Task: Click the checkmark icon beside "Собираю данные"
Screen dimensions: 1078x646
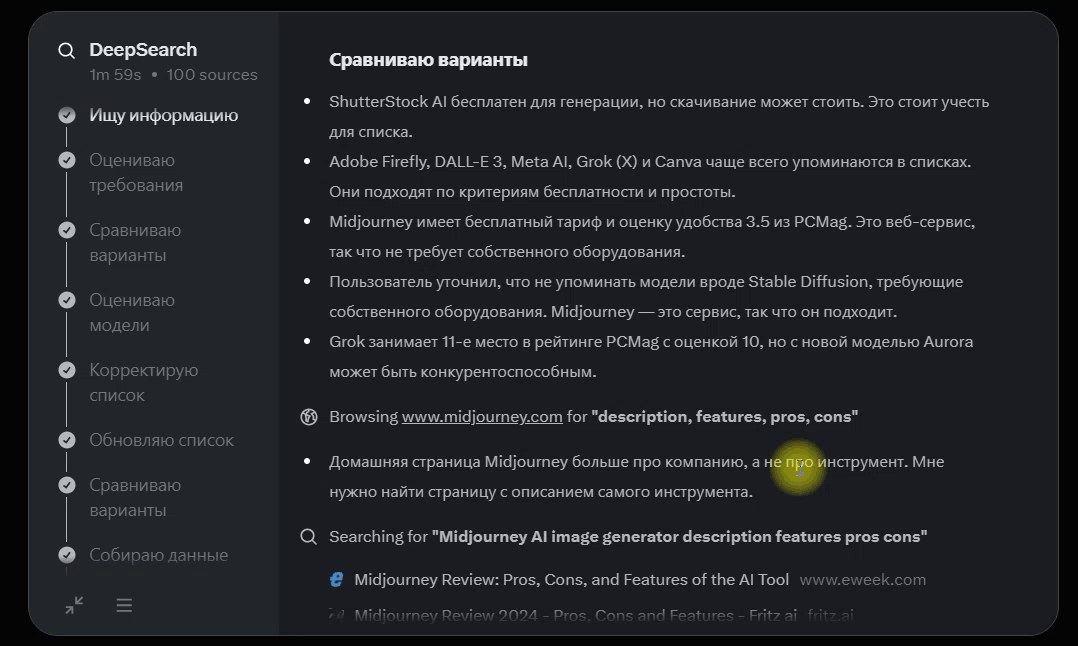Action: pyautogui.click(x=67, y=555)
